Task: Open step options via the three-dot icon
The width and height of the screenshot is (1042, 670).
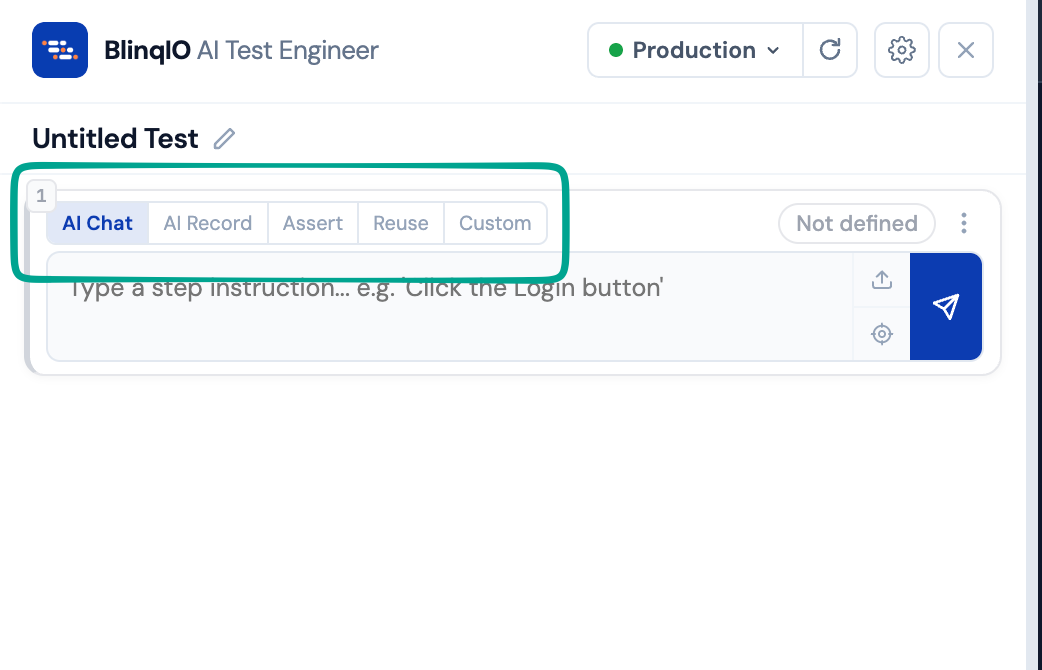Action: pyautogui.click(x=963, y=223)
